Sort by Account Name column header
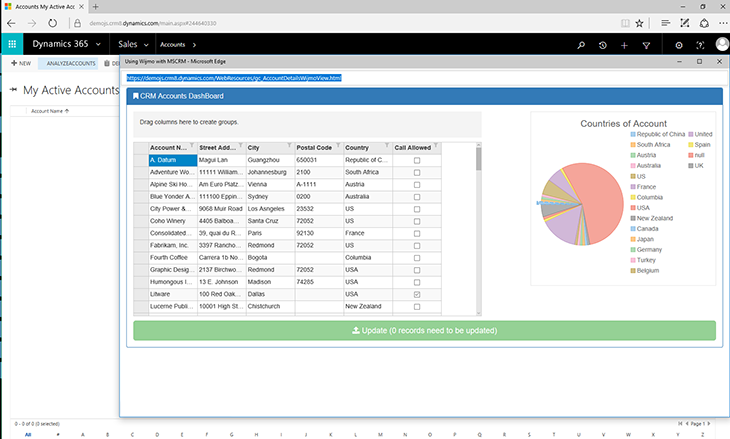Screen dimensions: 730x439 50,111
